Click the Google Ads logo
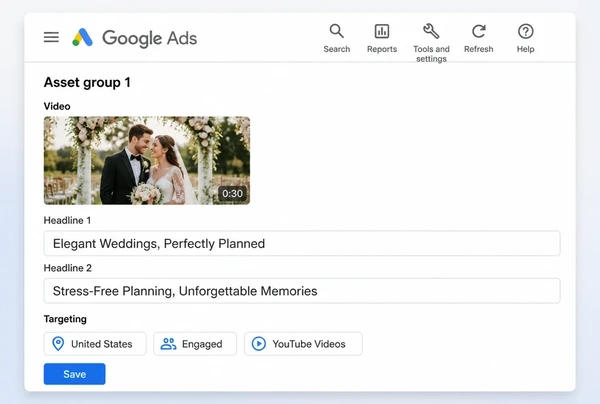 [x=83, y=37]
